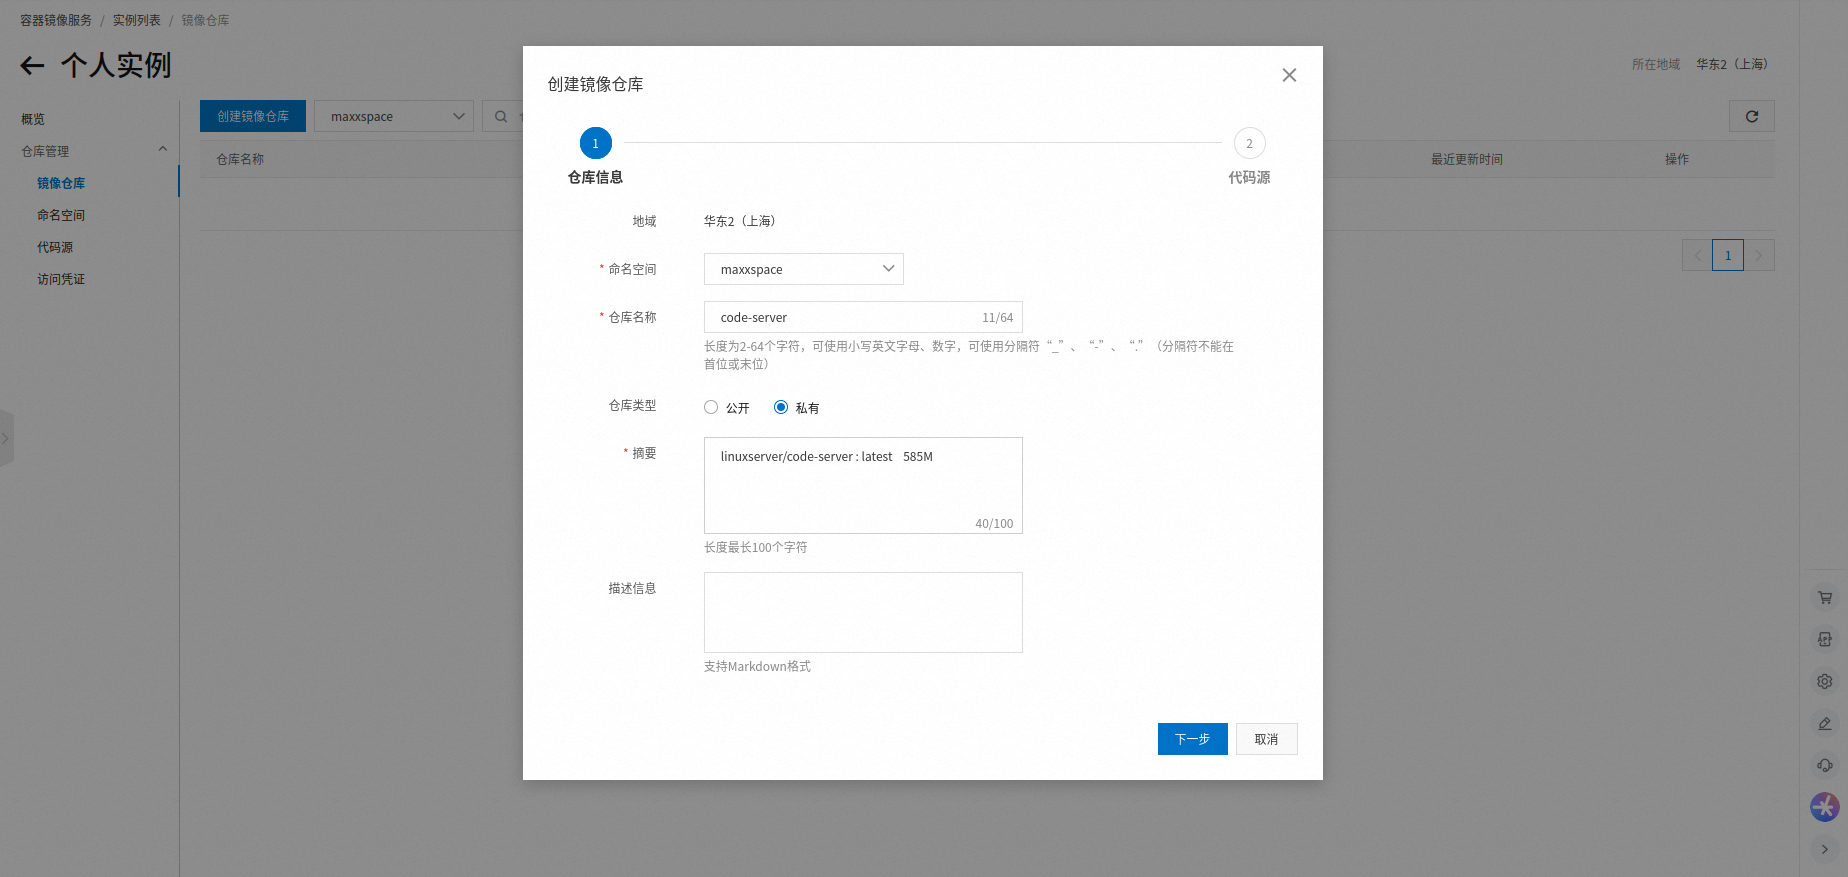
Task: Open 访问凭证 in the left navigation
Action: (61, 279)
